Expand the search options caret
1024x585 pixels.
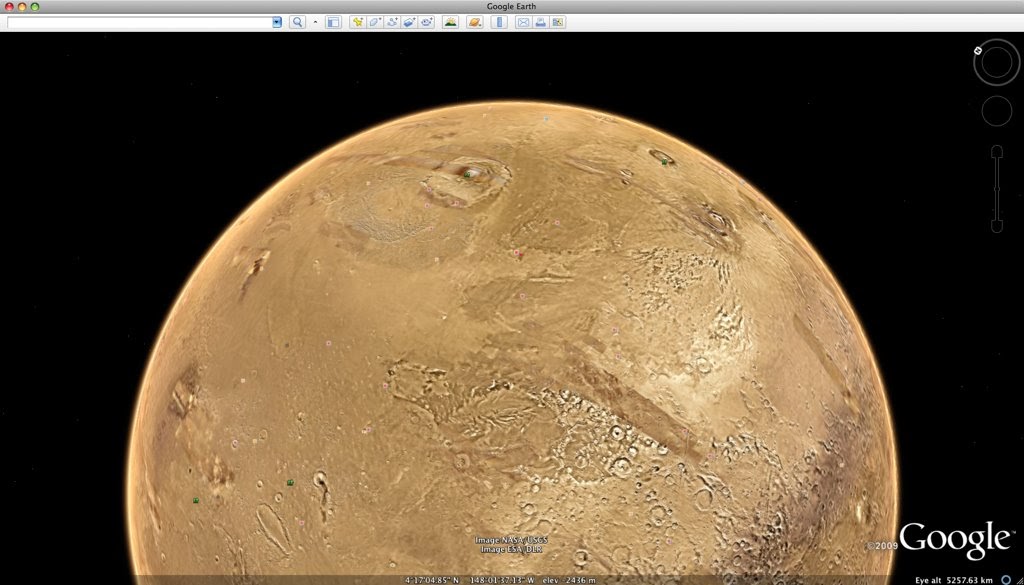pyautogui.click(x=315, y=21)
